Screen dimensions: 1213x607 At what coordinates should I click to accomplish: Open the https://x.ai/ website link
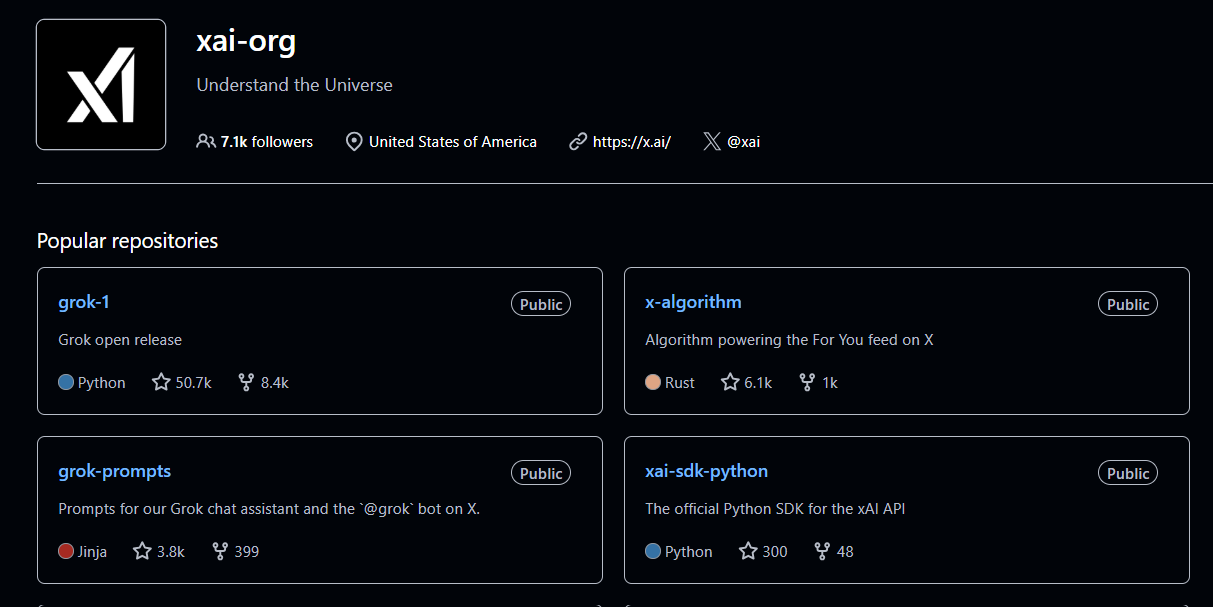pyautogui.click(x=632, y=142)
